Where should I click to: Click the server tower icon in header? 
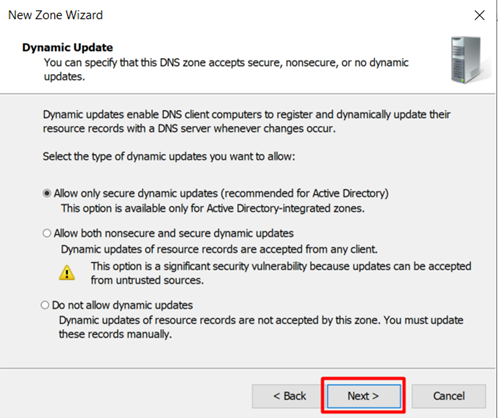pyautogui.click(x=470, y=60)
